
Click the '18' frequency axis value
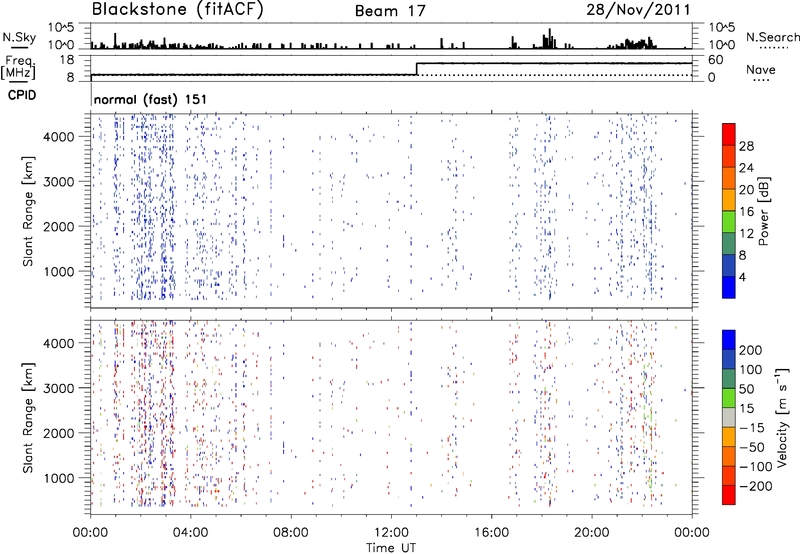pos(67,60)
